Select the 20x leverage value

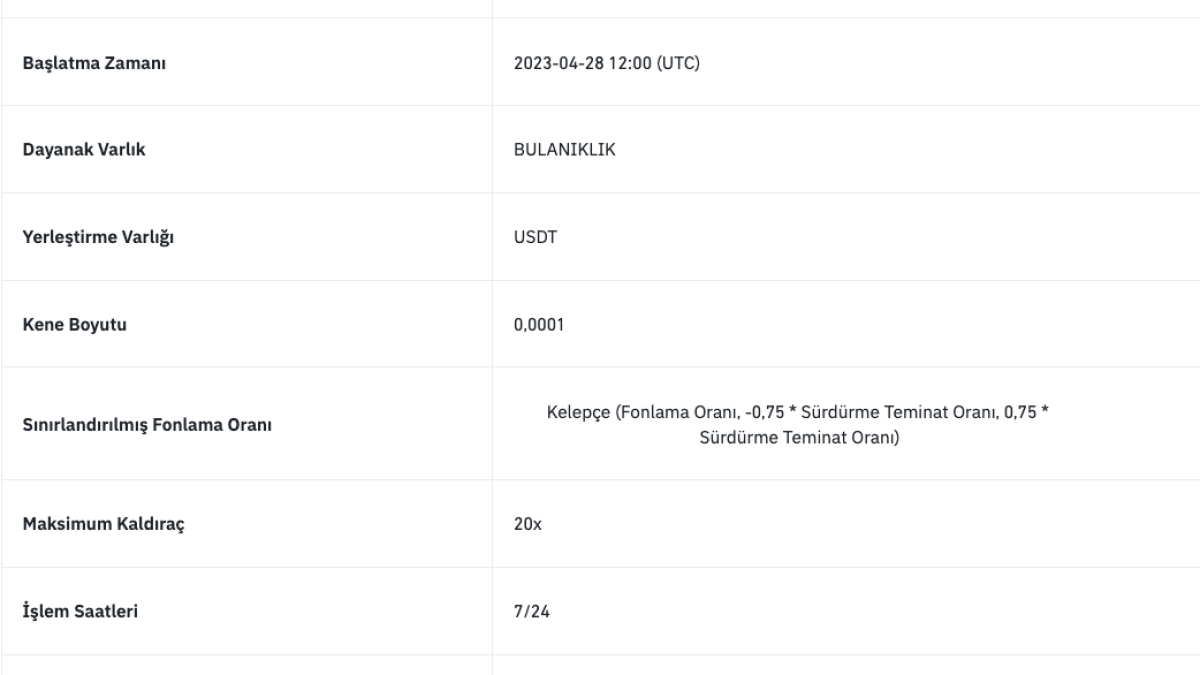pyautogui.click(x=527, y=524)
